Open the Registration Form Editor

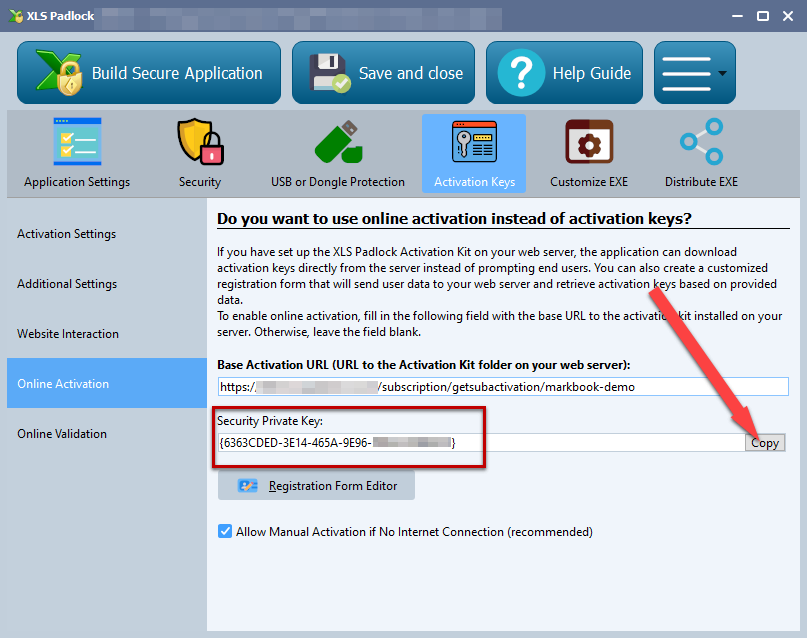tap(316, 486)
